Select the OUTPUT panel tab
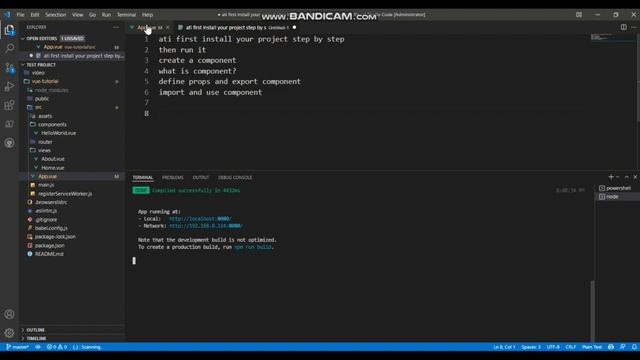Viewport: 640px width, 360px height. click(201, 178)
